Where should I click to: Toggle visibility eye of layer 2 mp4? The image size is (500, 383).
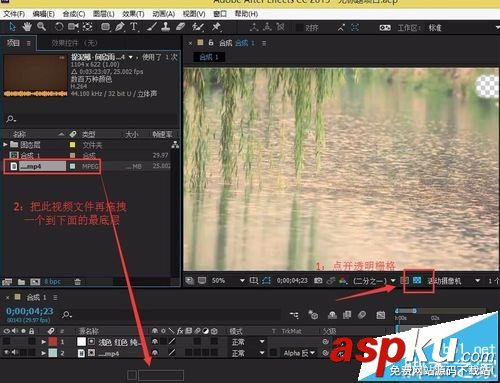6,352
